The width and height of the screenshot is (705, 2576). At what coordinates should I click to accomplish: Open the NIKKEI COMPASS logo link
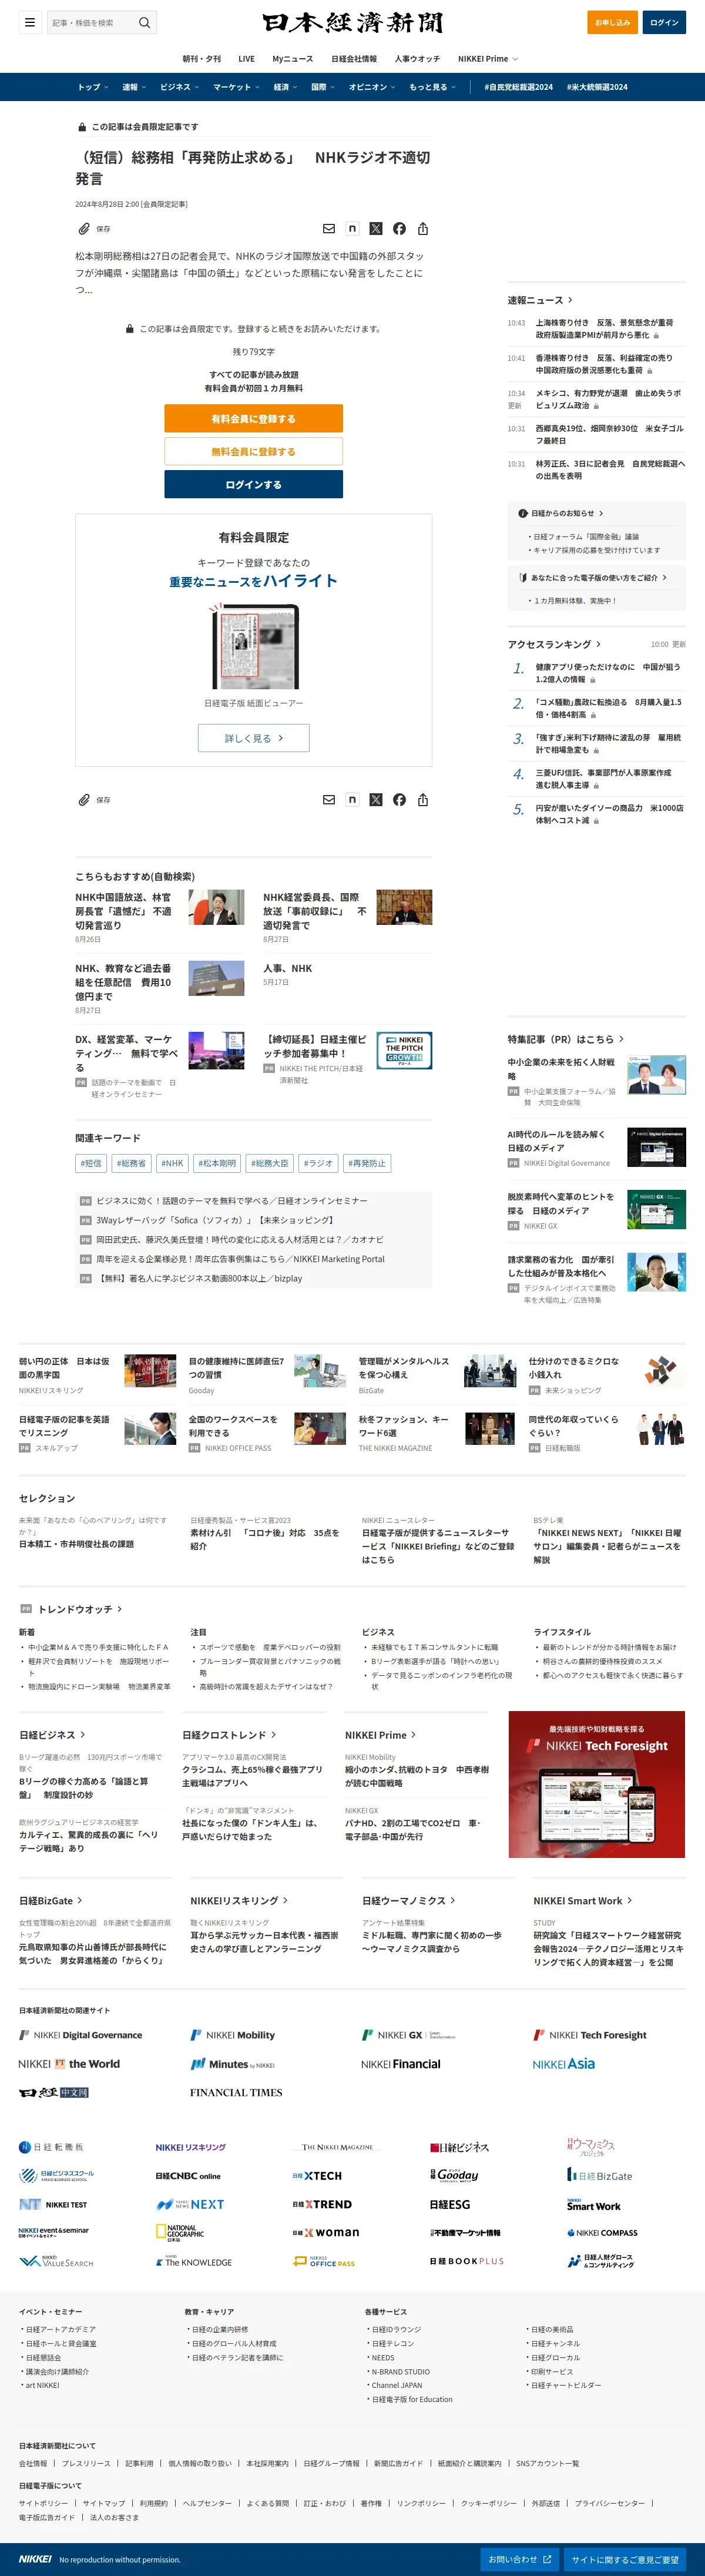(x=602, y=2233)
